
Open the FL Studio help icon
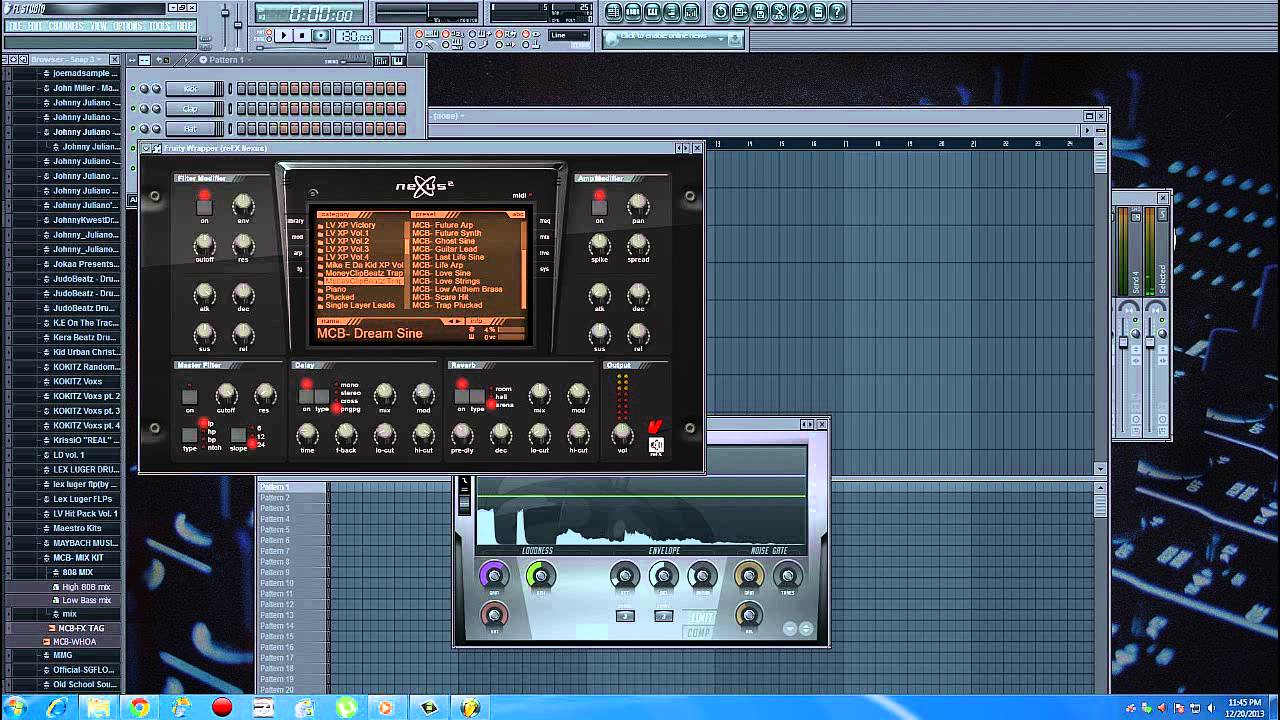point(837,12)
